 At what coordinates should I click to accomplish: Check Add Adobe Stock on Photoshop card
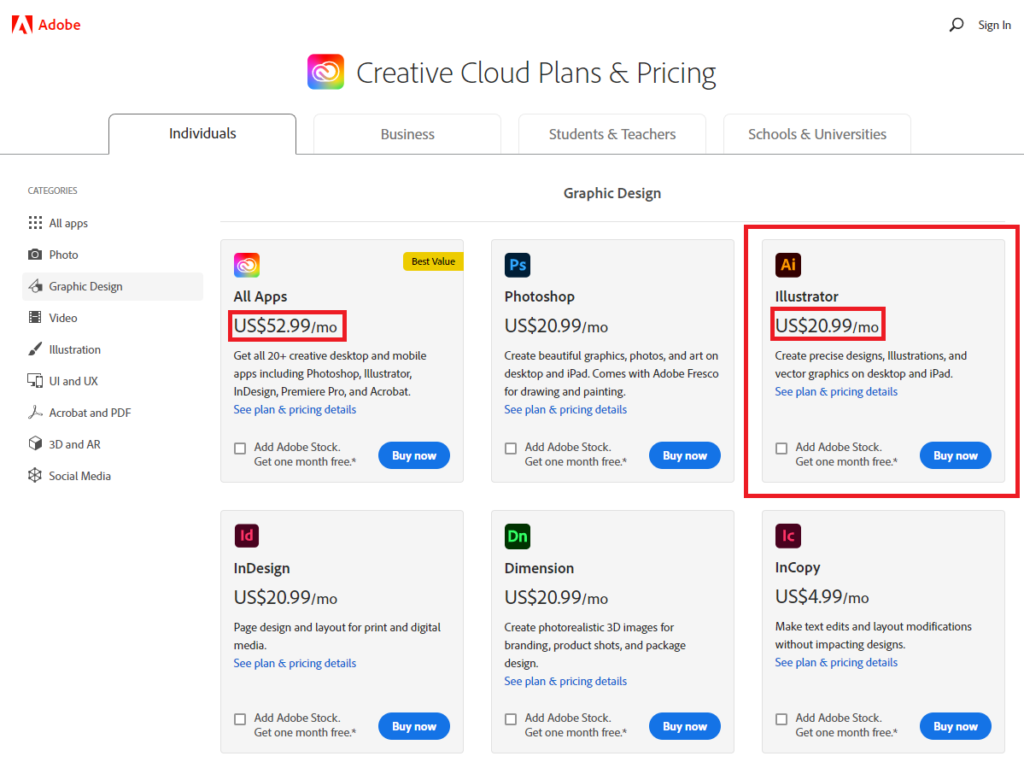[x=511, y=448]
